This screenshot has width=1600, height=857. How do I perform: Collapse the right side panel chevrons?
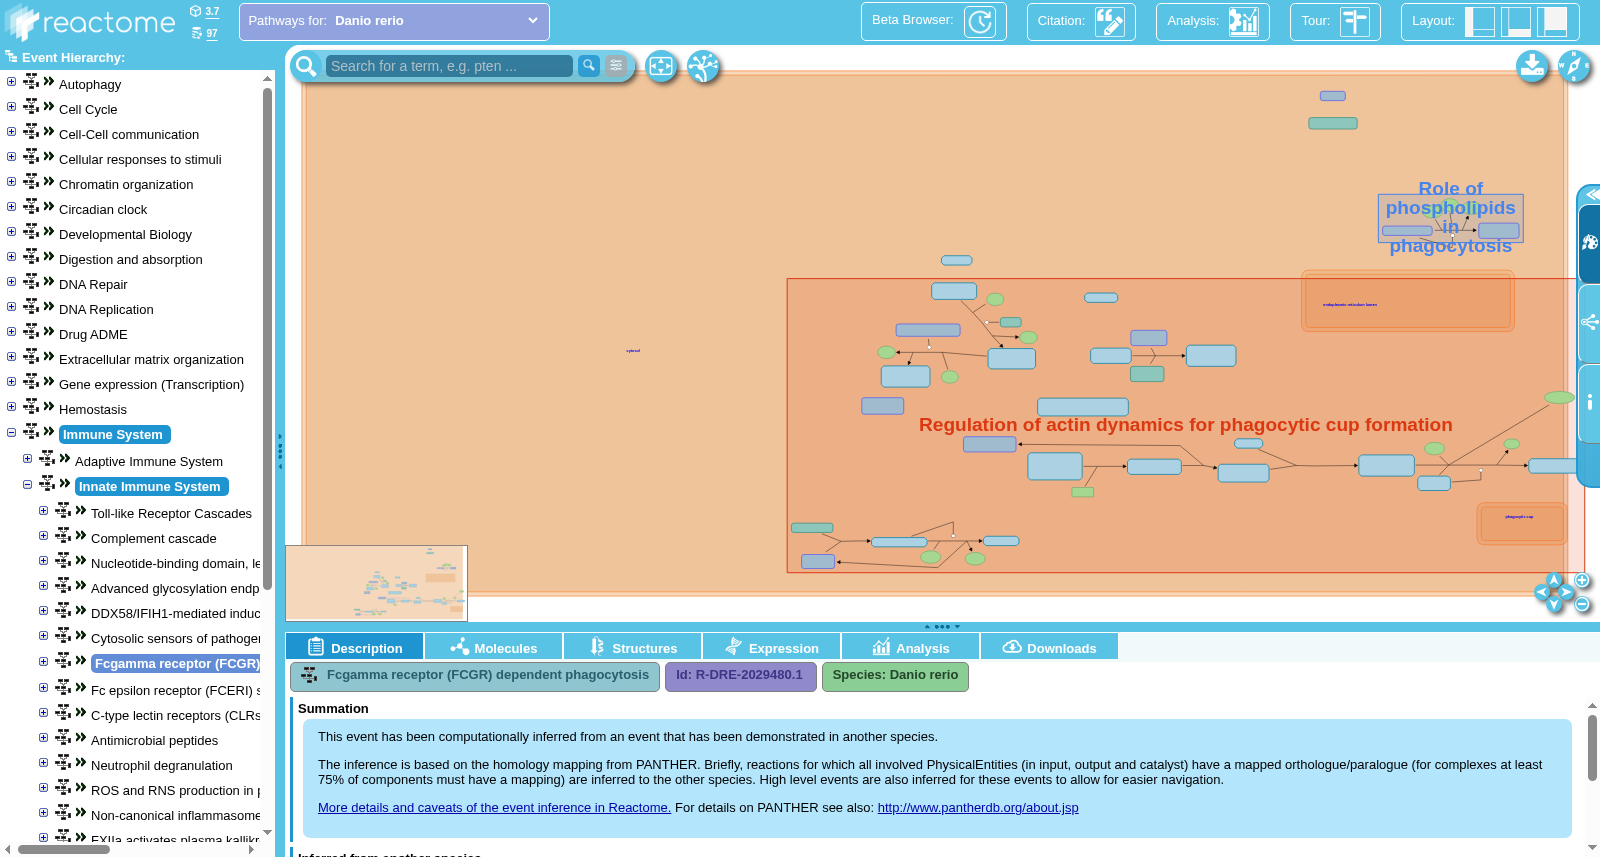1592,194
